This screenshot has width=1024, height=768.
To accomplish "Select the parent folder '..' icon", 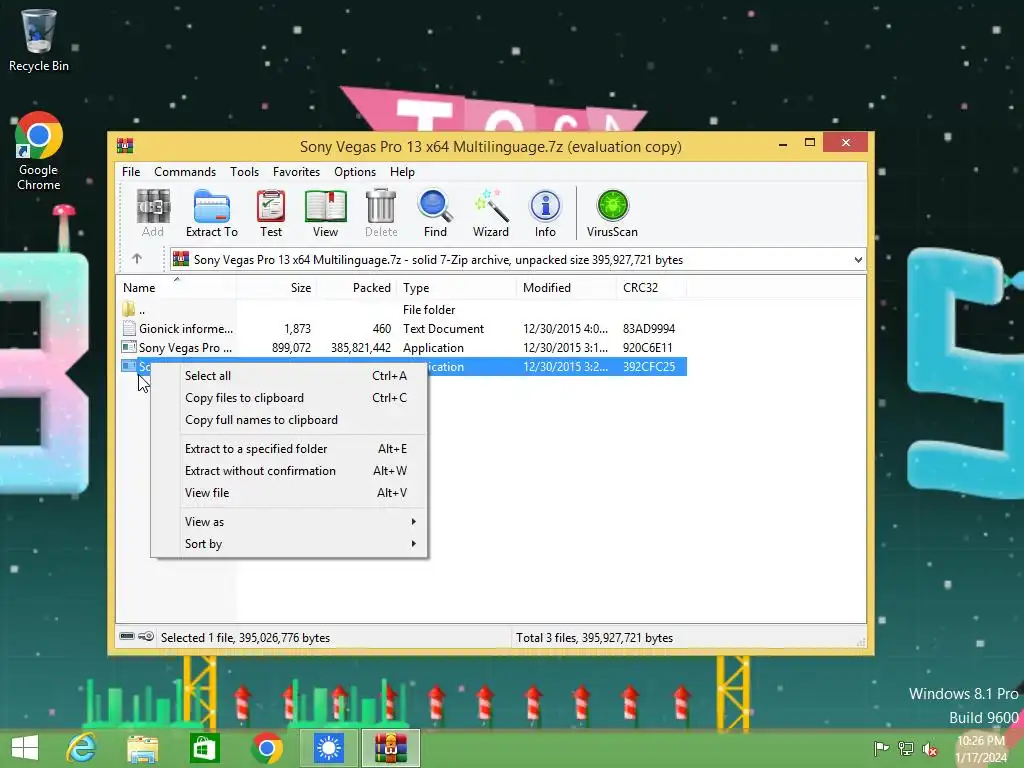I will point(129,309).
